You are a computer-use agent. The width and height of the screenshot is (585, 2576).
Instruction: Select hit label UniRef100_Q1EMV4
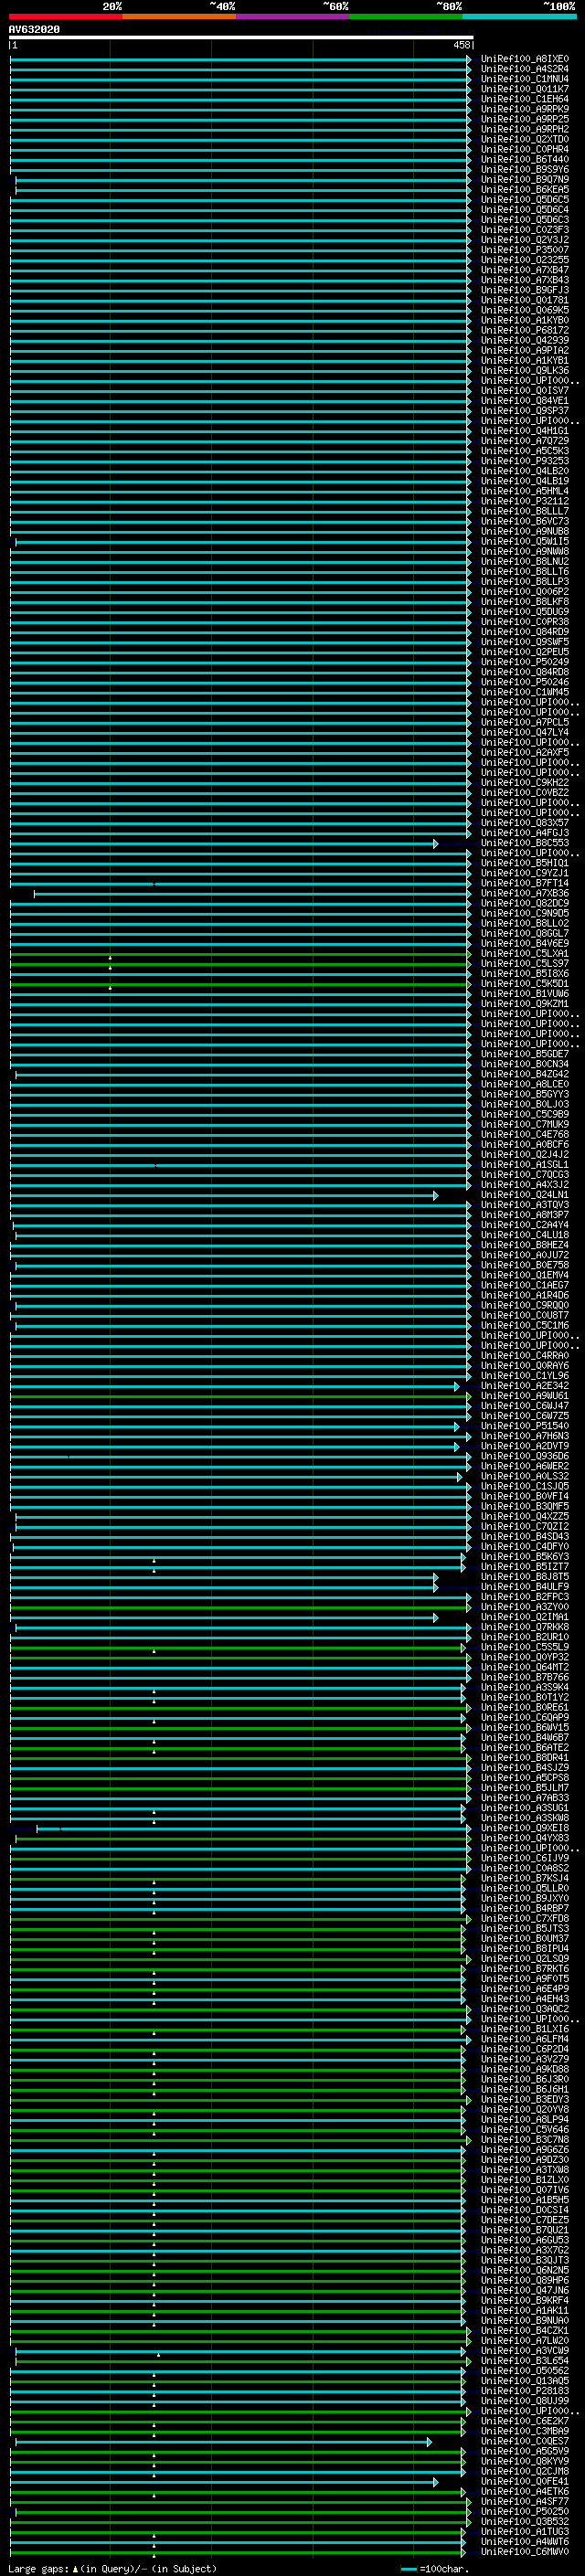(525, 1275)
